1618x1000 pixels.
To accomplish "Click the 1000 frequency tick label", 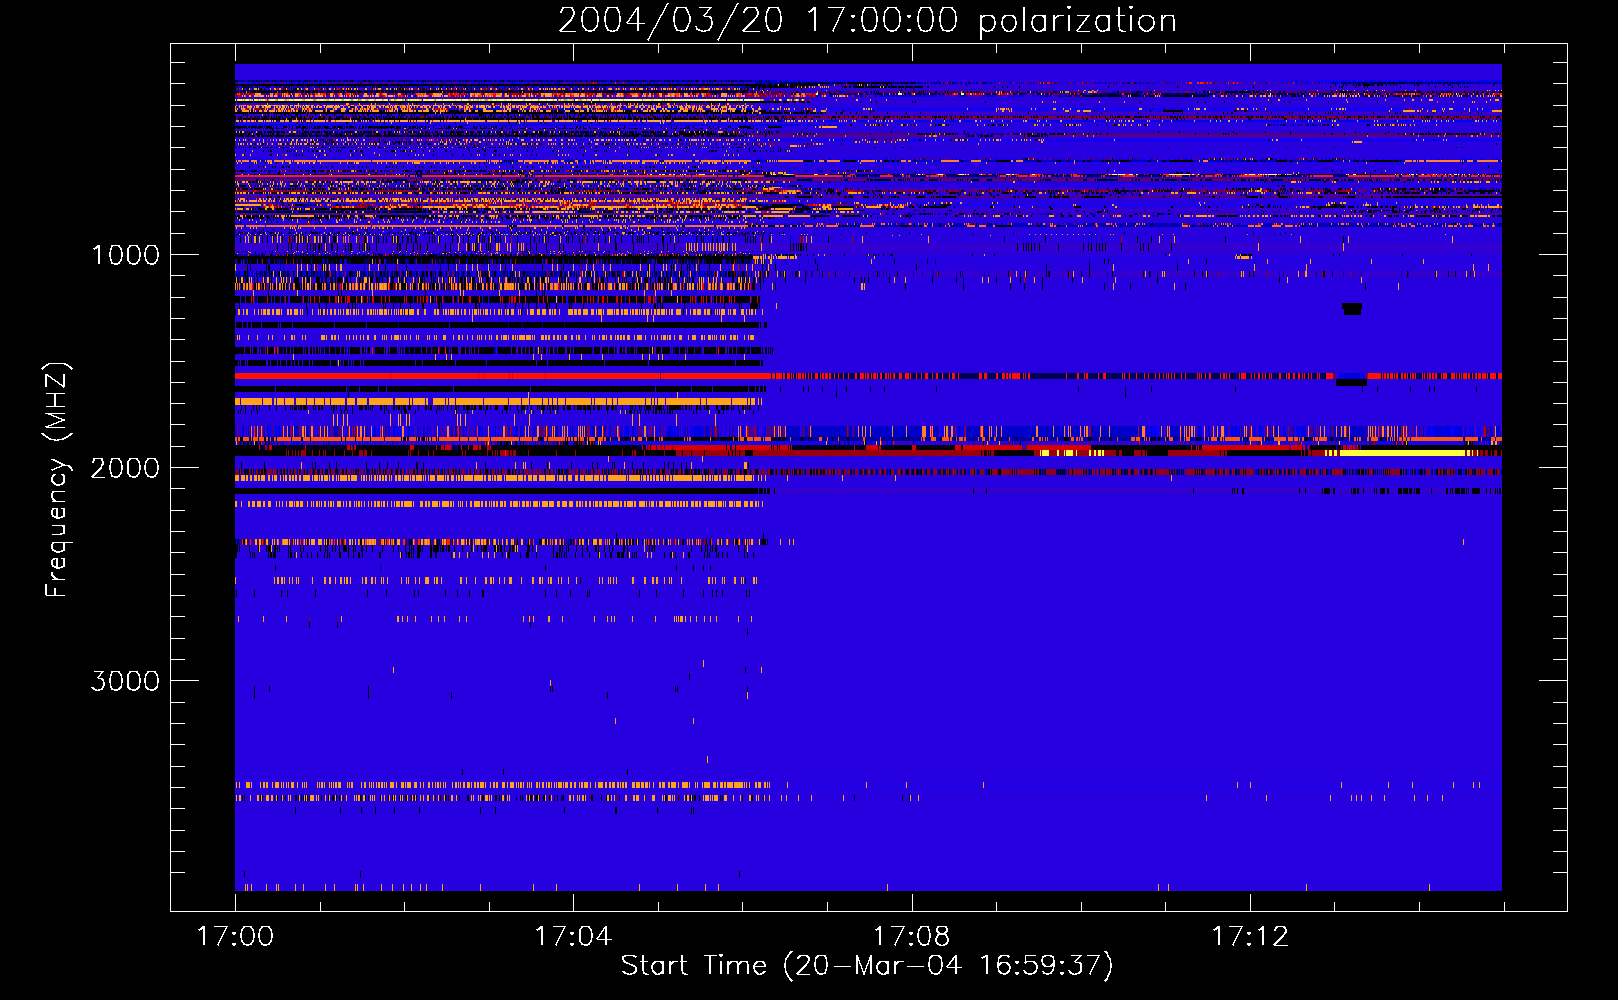I will tap(125, 255).
